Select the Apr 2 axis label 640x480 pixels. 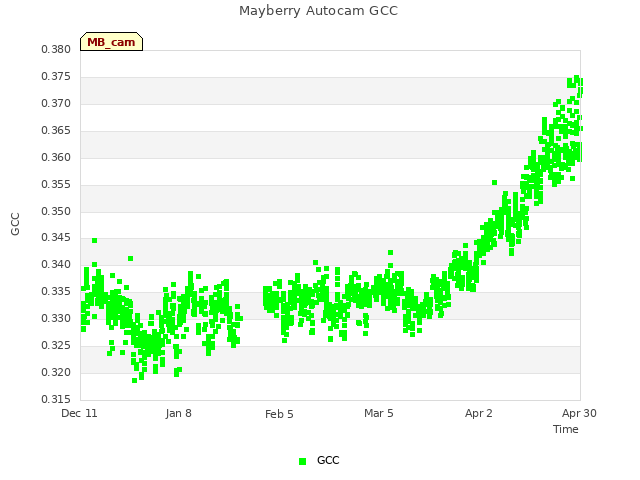point(478,413)
